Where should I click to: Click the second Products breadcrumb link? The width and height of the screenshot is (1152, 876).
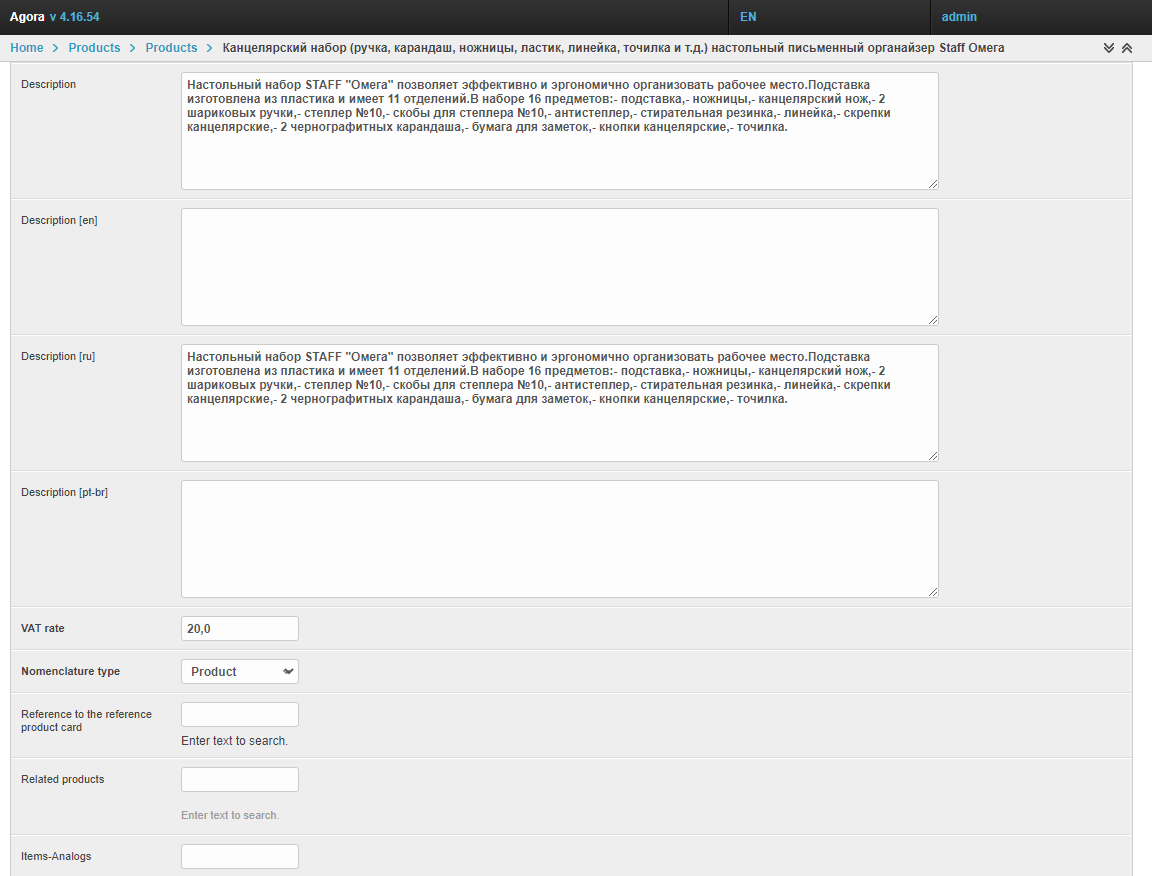pos(171,48)
